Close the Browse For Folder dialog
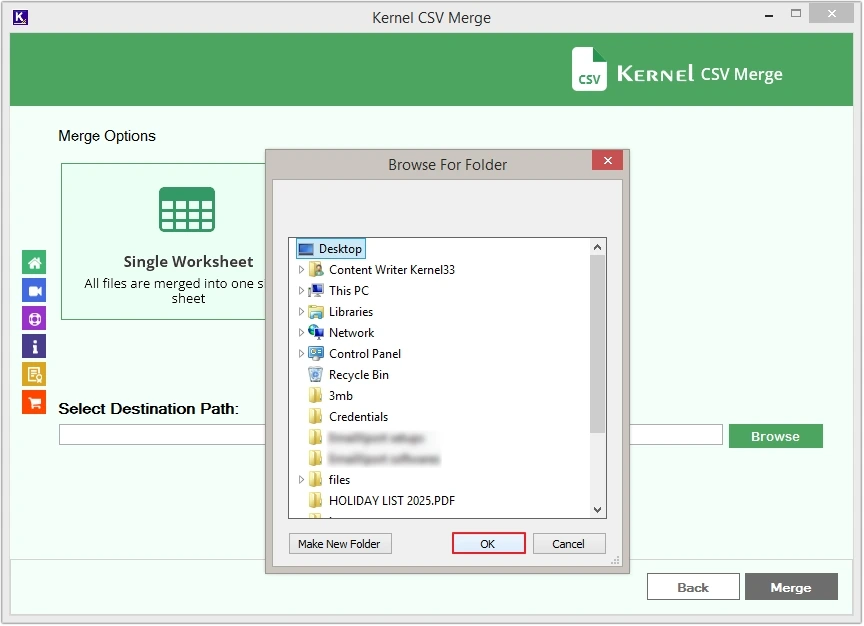 coord(608,160)
